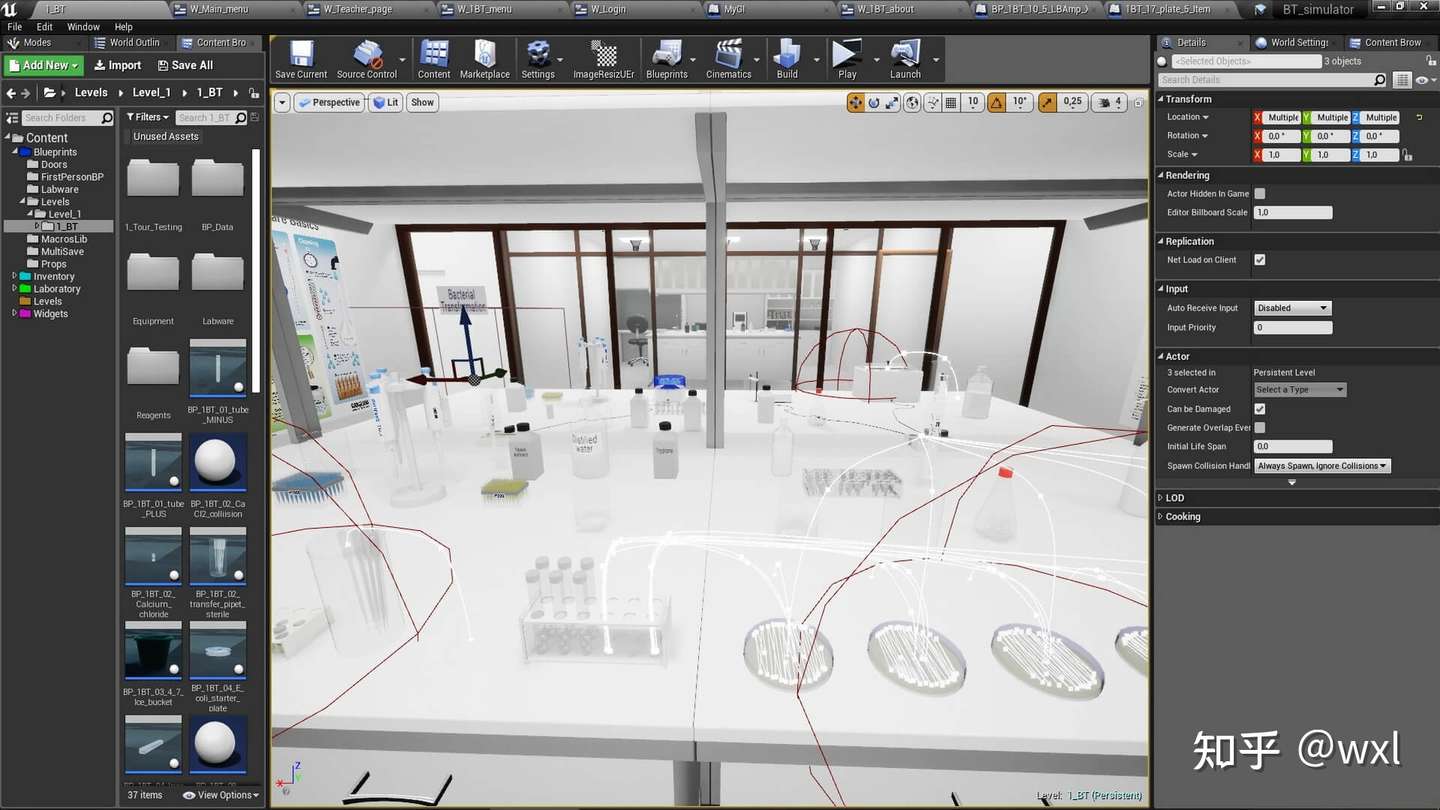Open the Marketplace from the toolbar
The width and height of the screenshot is (1440, 810).
(x=484, y=58)
